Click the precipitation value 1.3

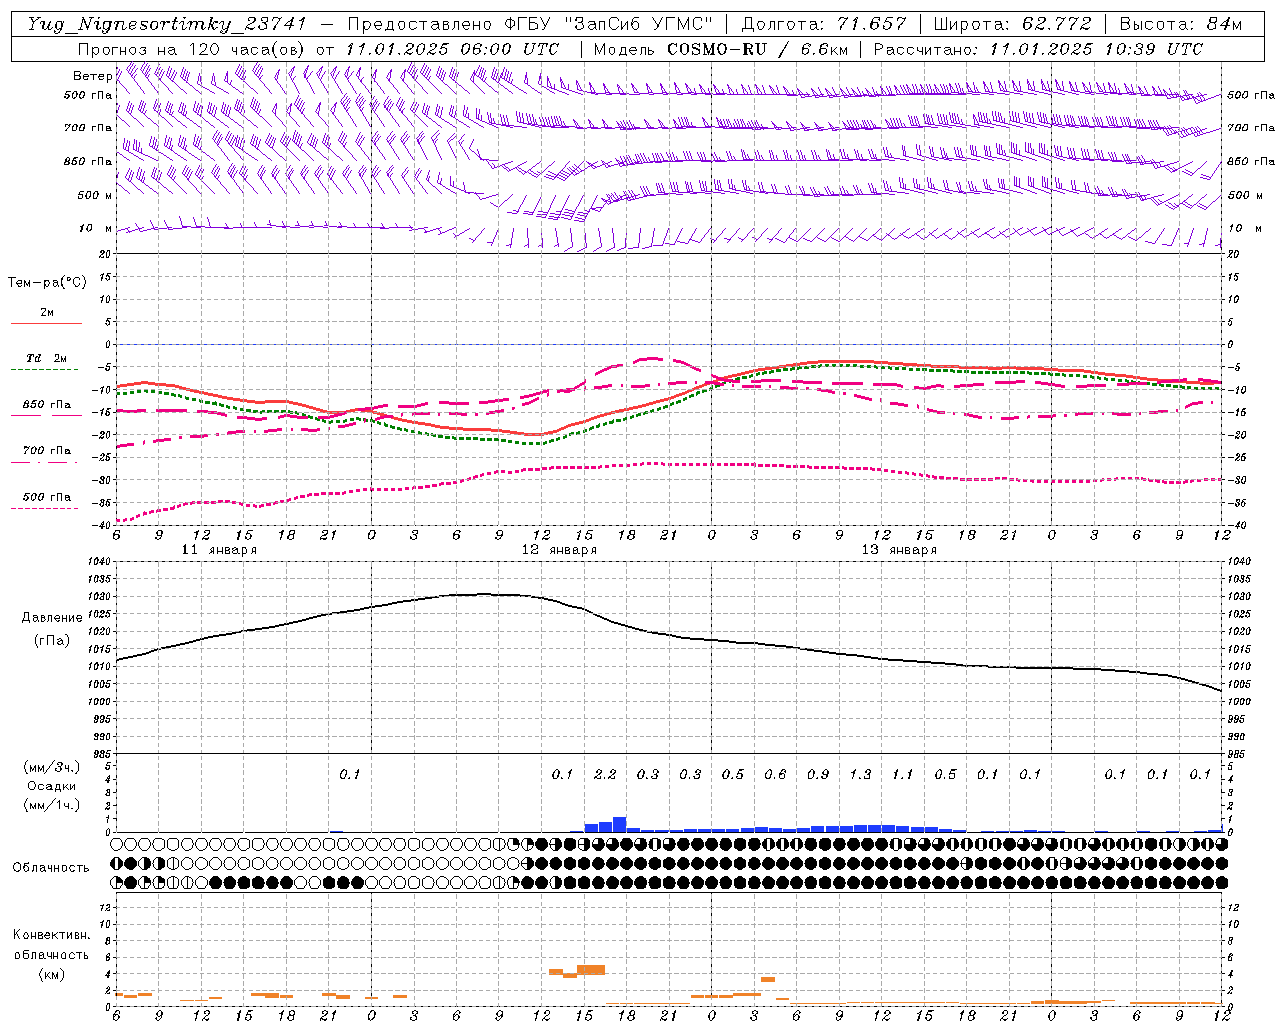point(860,774)
